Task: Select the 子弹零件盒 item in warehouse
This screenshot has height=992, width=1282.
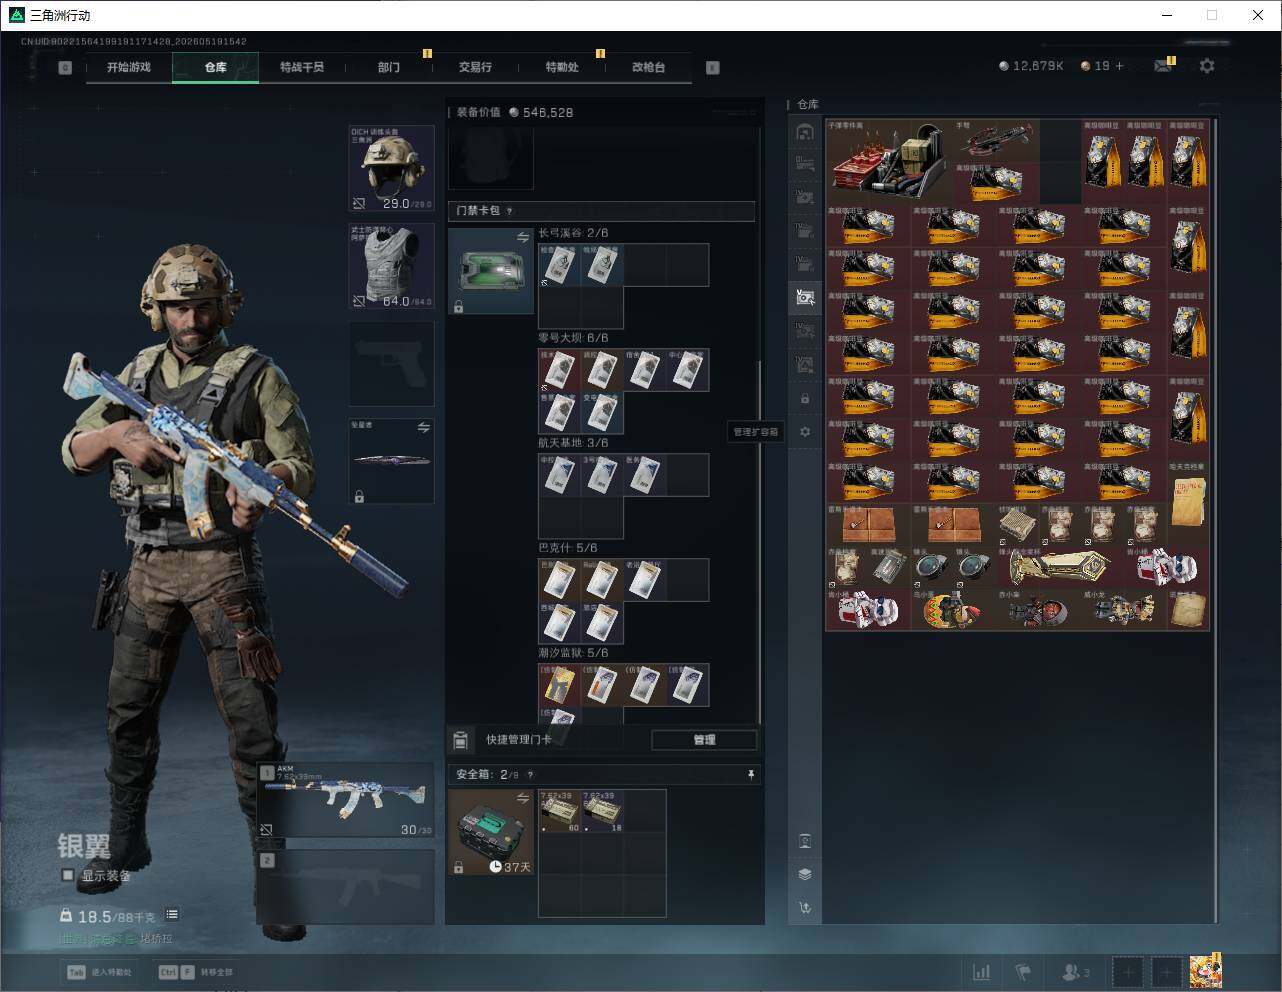Action: tap(889, 161)
